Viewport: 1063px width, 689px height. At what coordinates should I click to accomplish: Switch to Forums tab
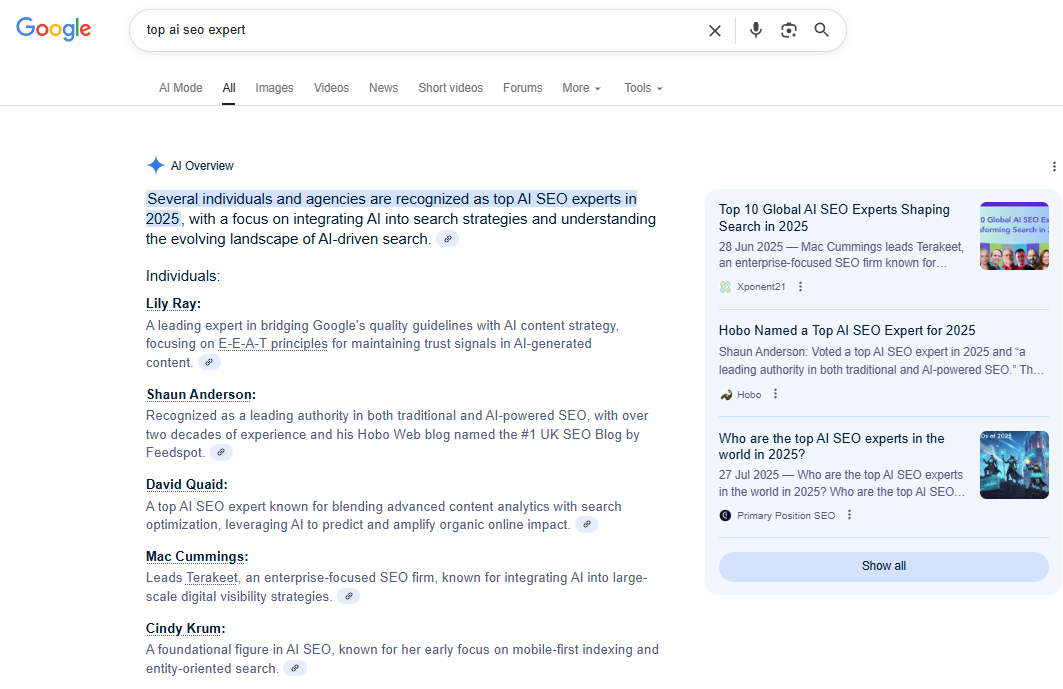(x=523, y=88)
